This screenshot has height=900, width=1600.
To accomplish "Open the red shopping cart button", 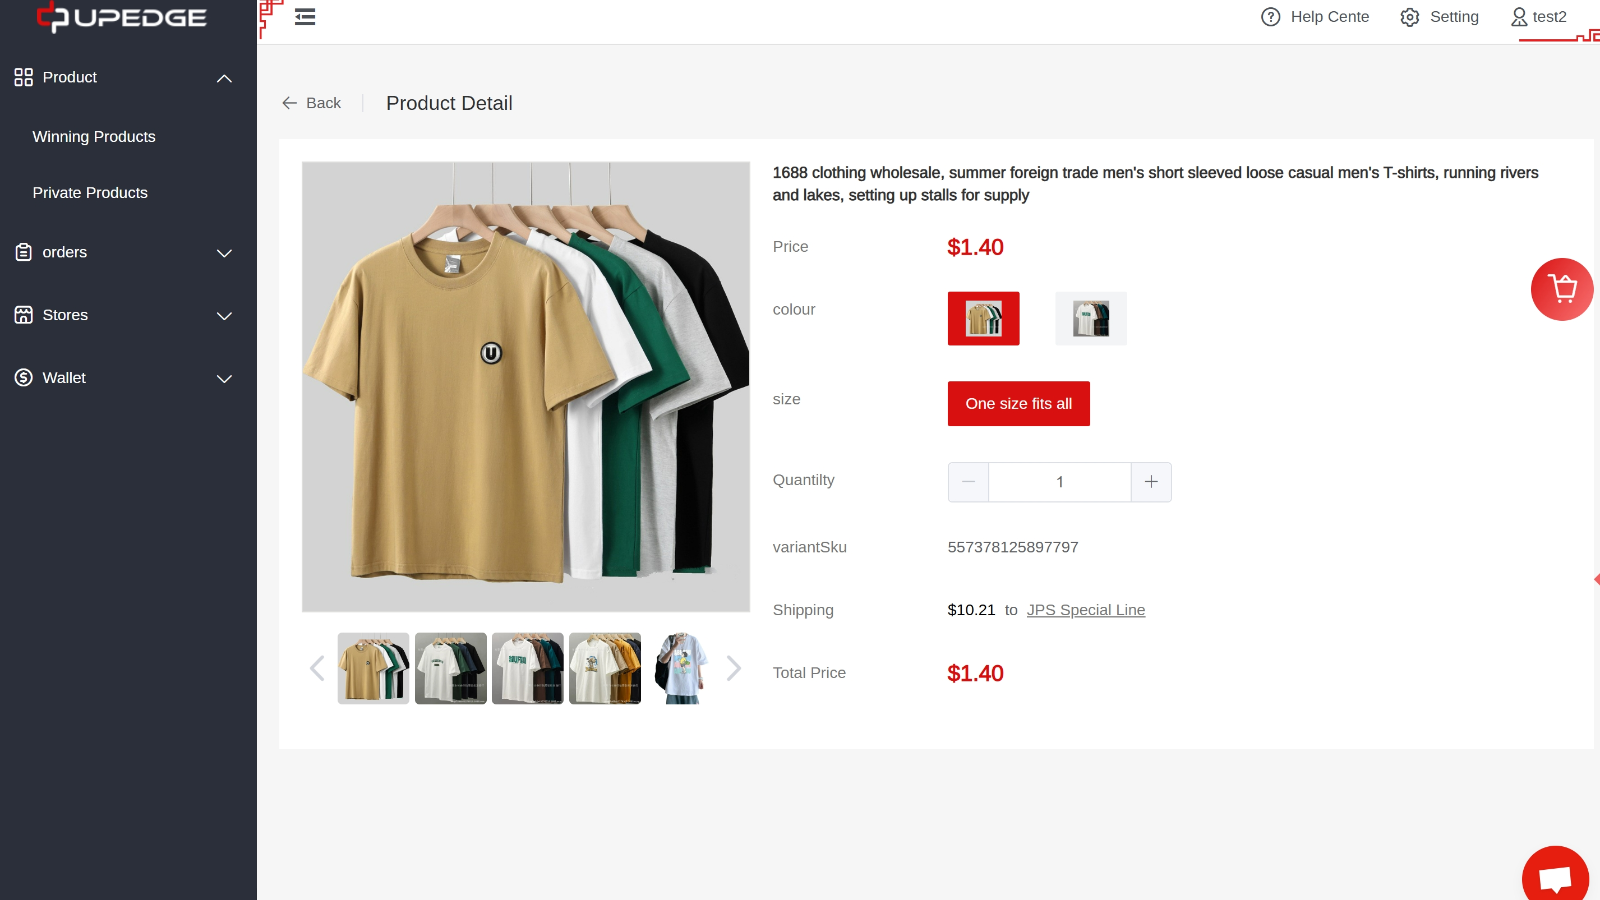I will (1561, 289).
